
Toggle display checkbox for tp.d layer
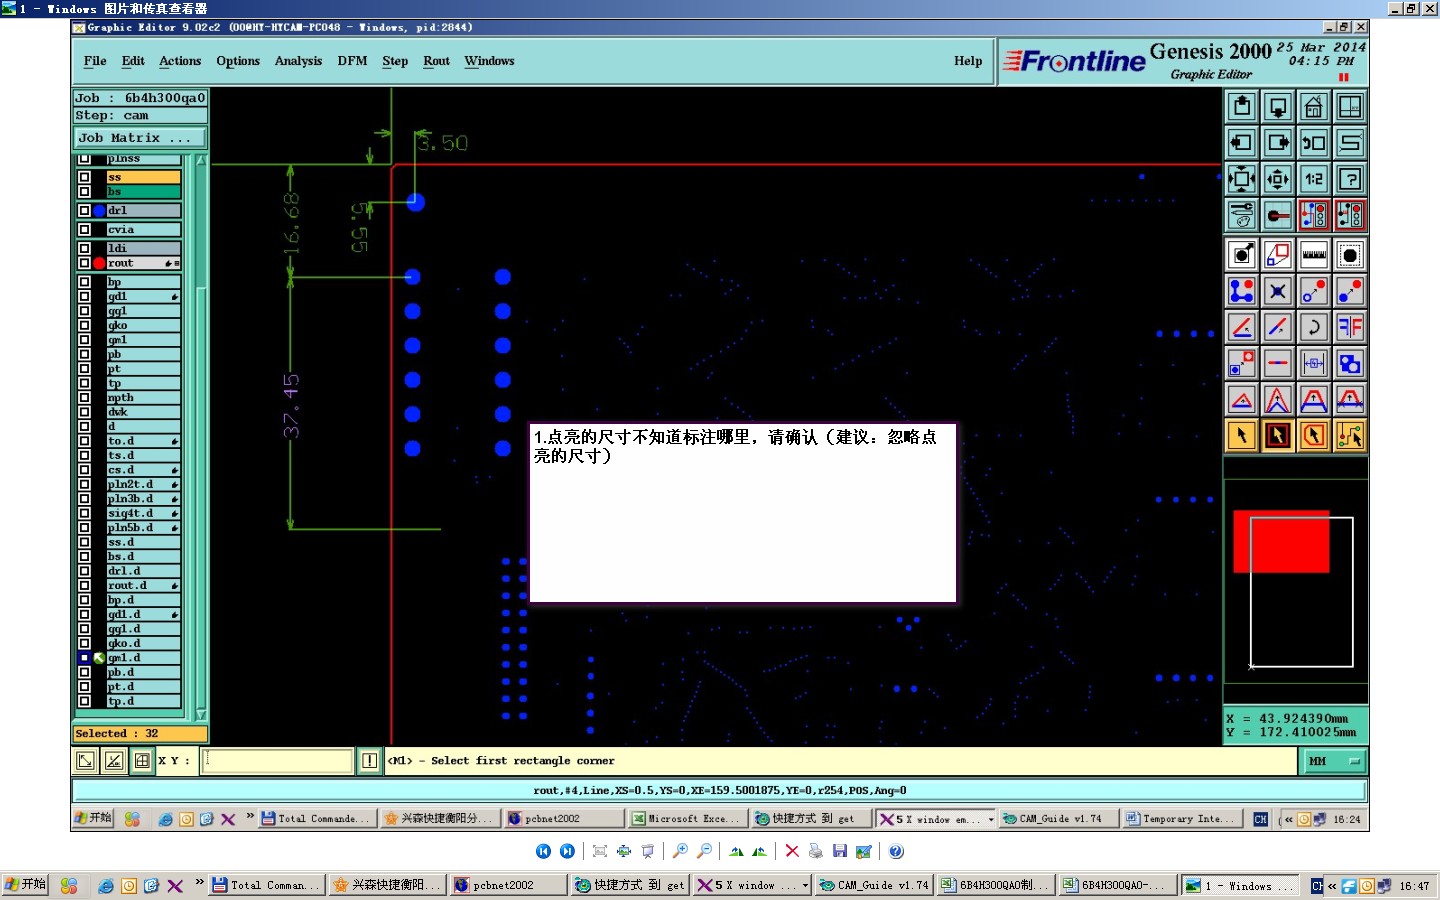84,701
